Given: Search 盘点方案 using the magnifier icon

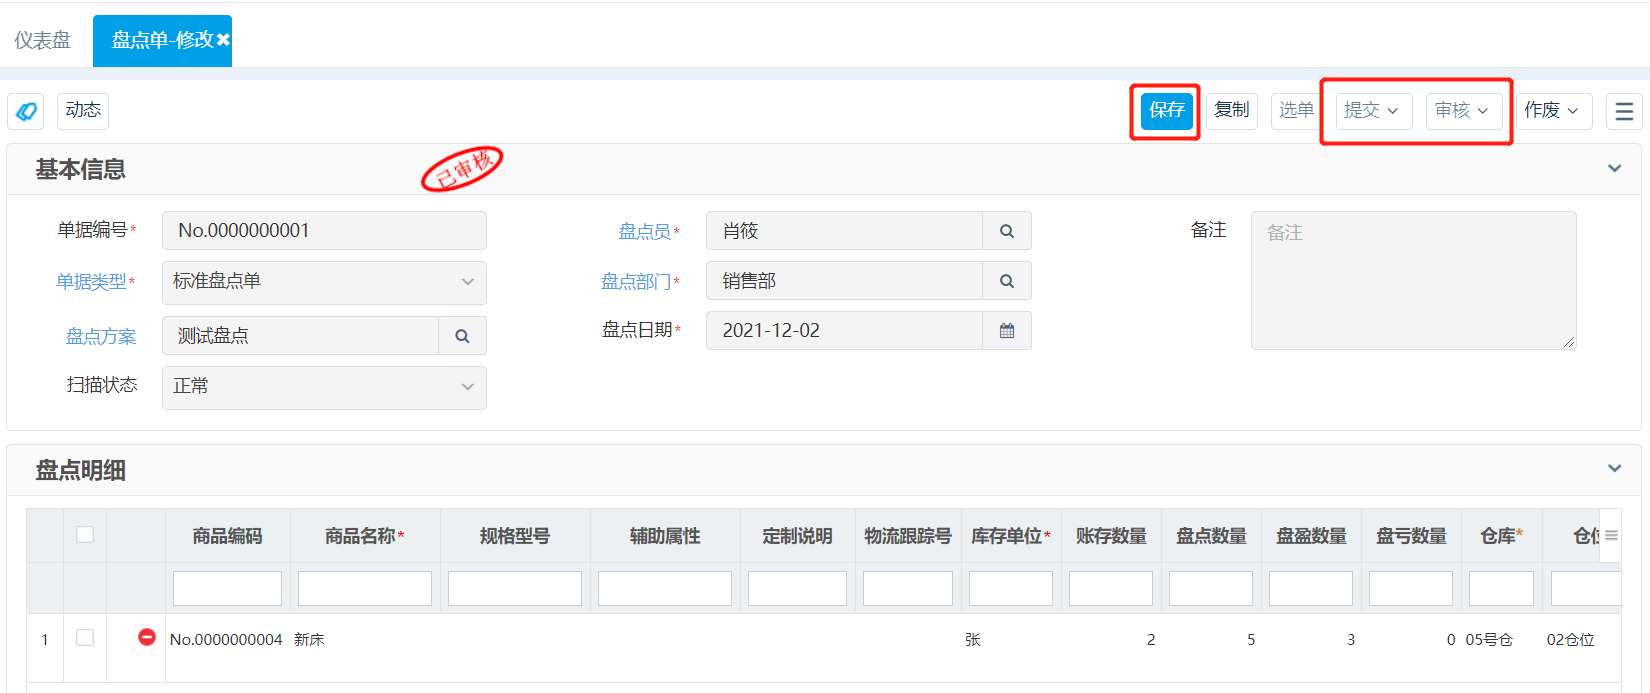Looking at the screenshot, I should tap(462, 336).
